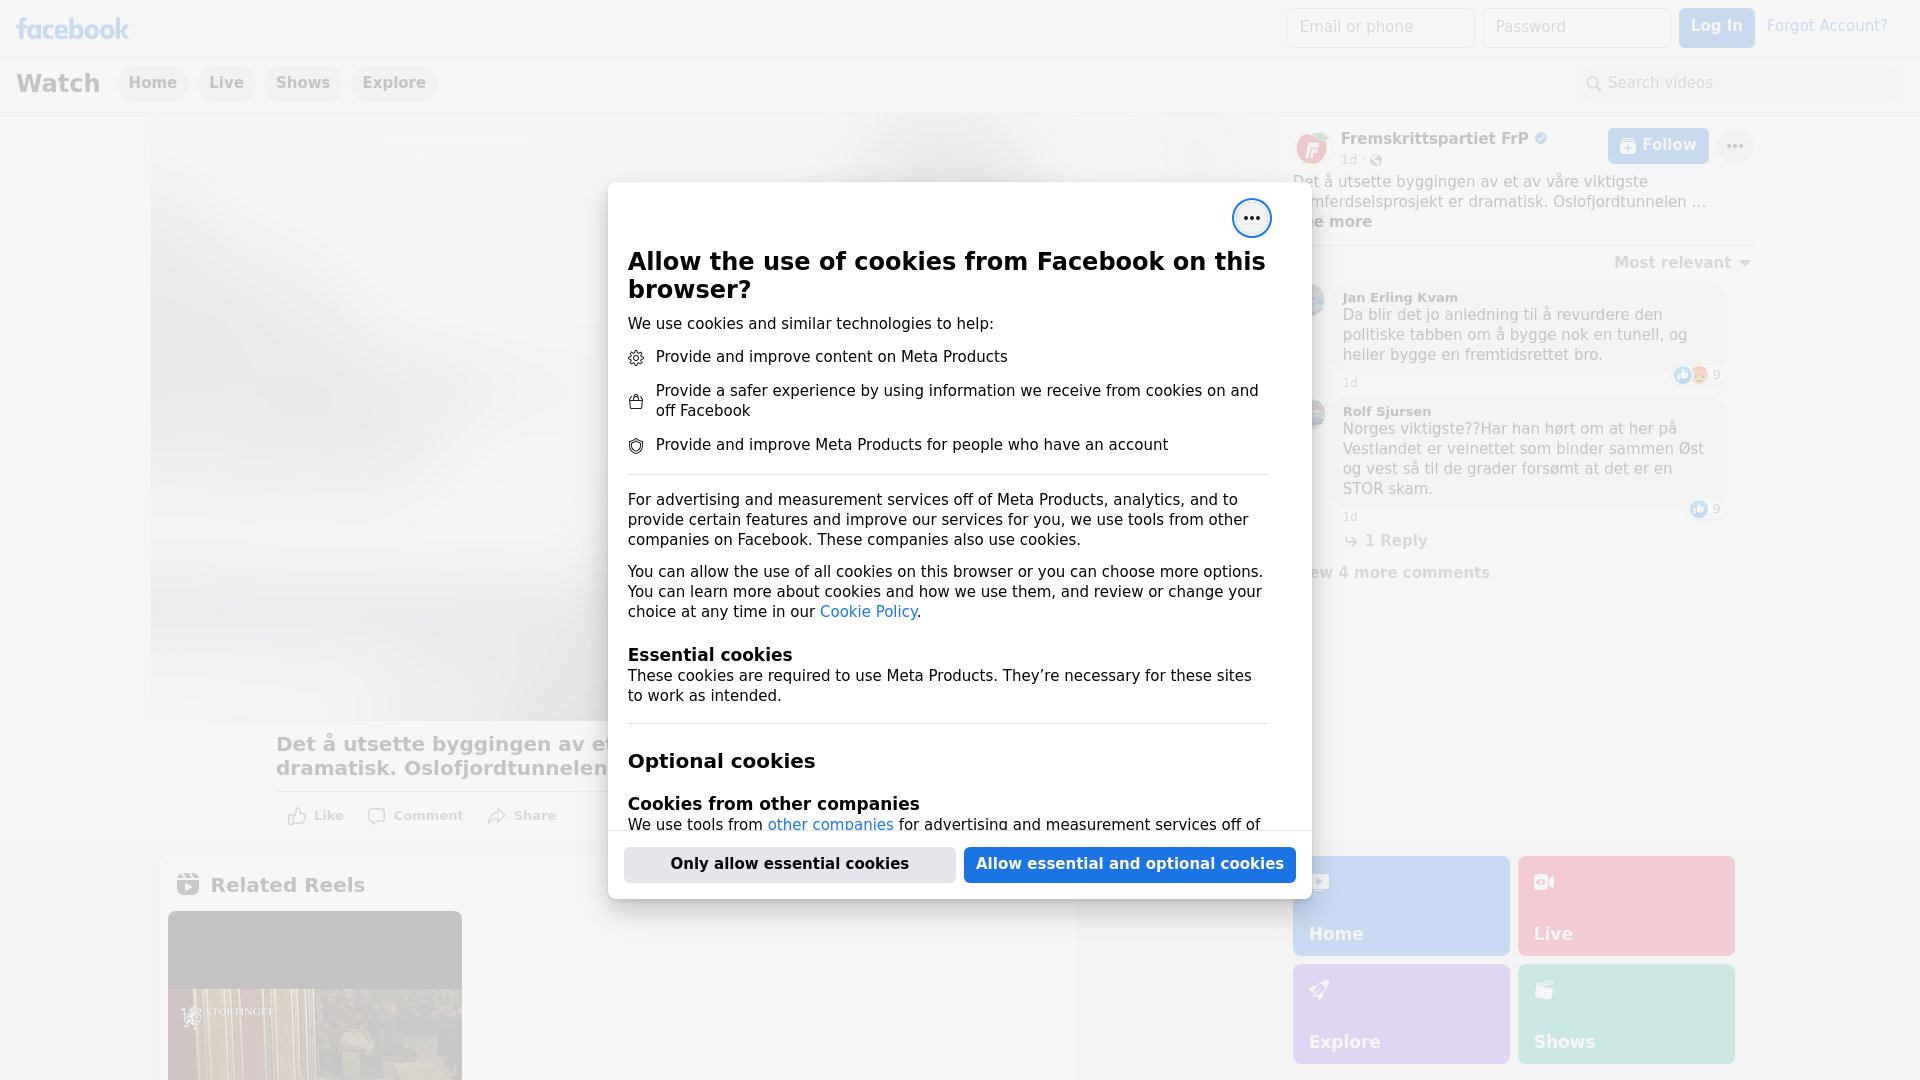
Task: Focus the Email or phone field
Action: [x=1380, y=27]
